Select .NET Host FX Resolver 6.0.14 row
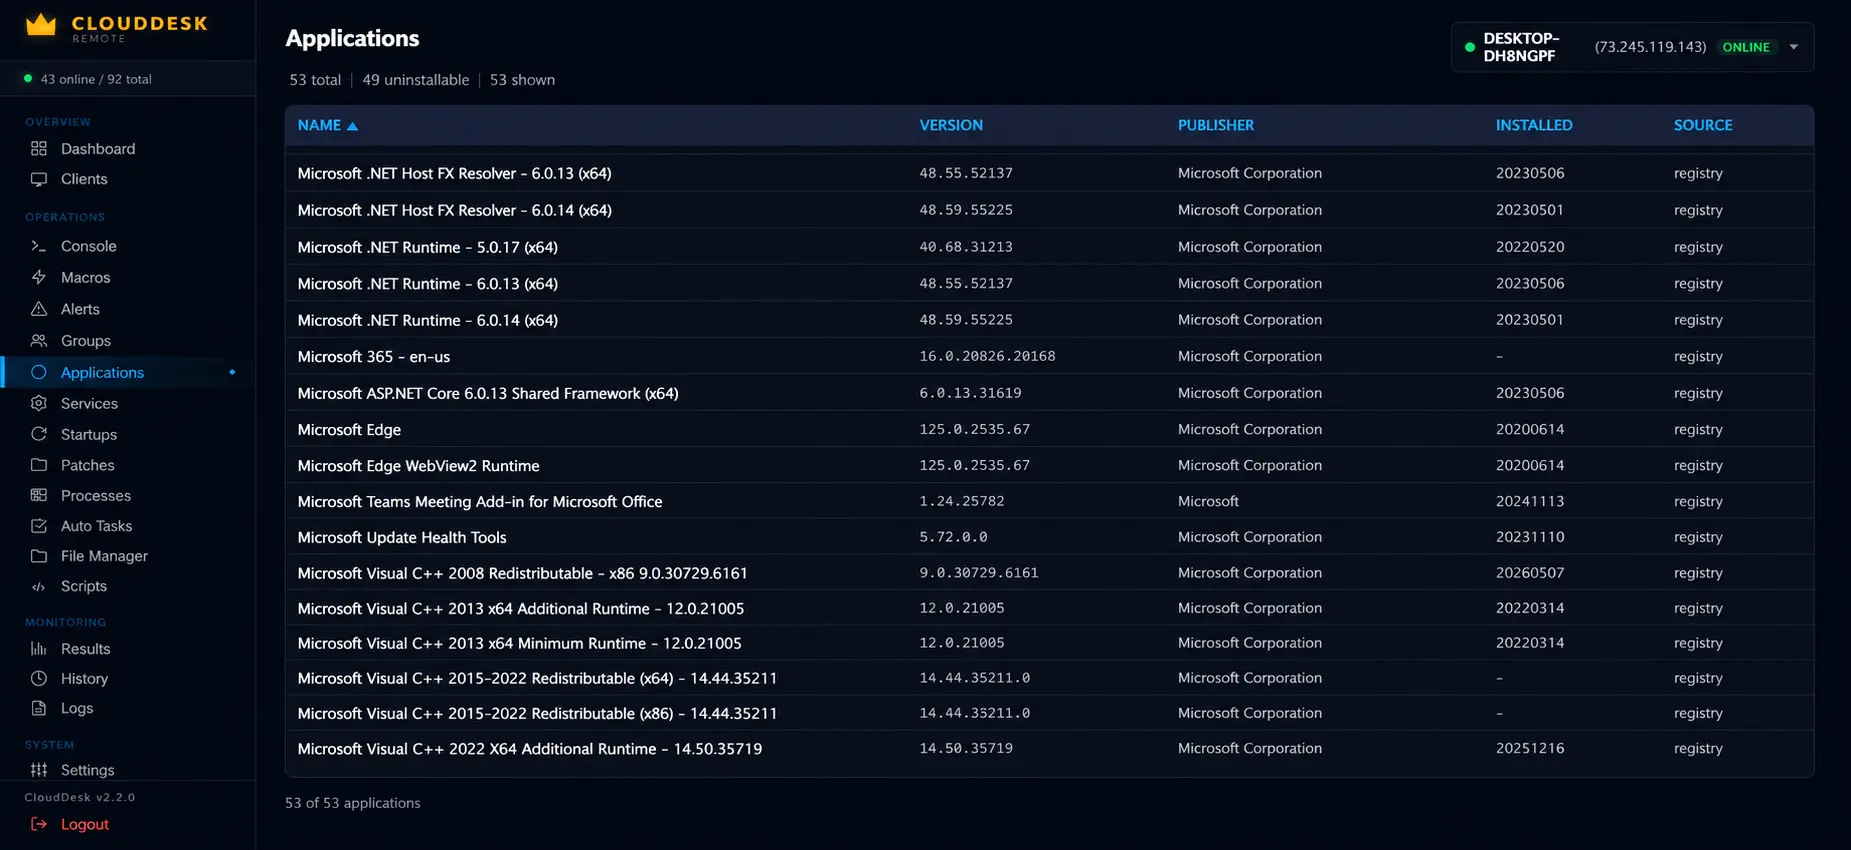The height and width of the screenshot is (850, 1851). (x=1049, y=210)
